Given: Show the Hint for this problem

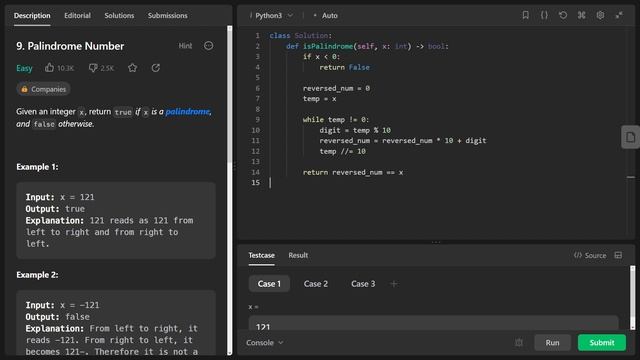Looking at the screenshot, I should click(185, 46).
